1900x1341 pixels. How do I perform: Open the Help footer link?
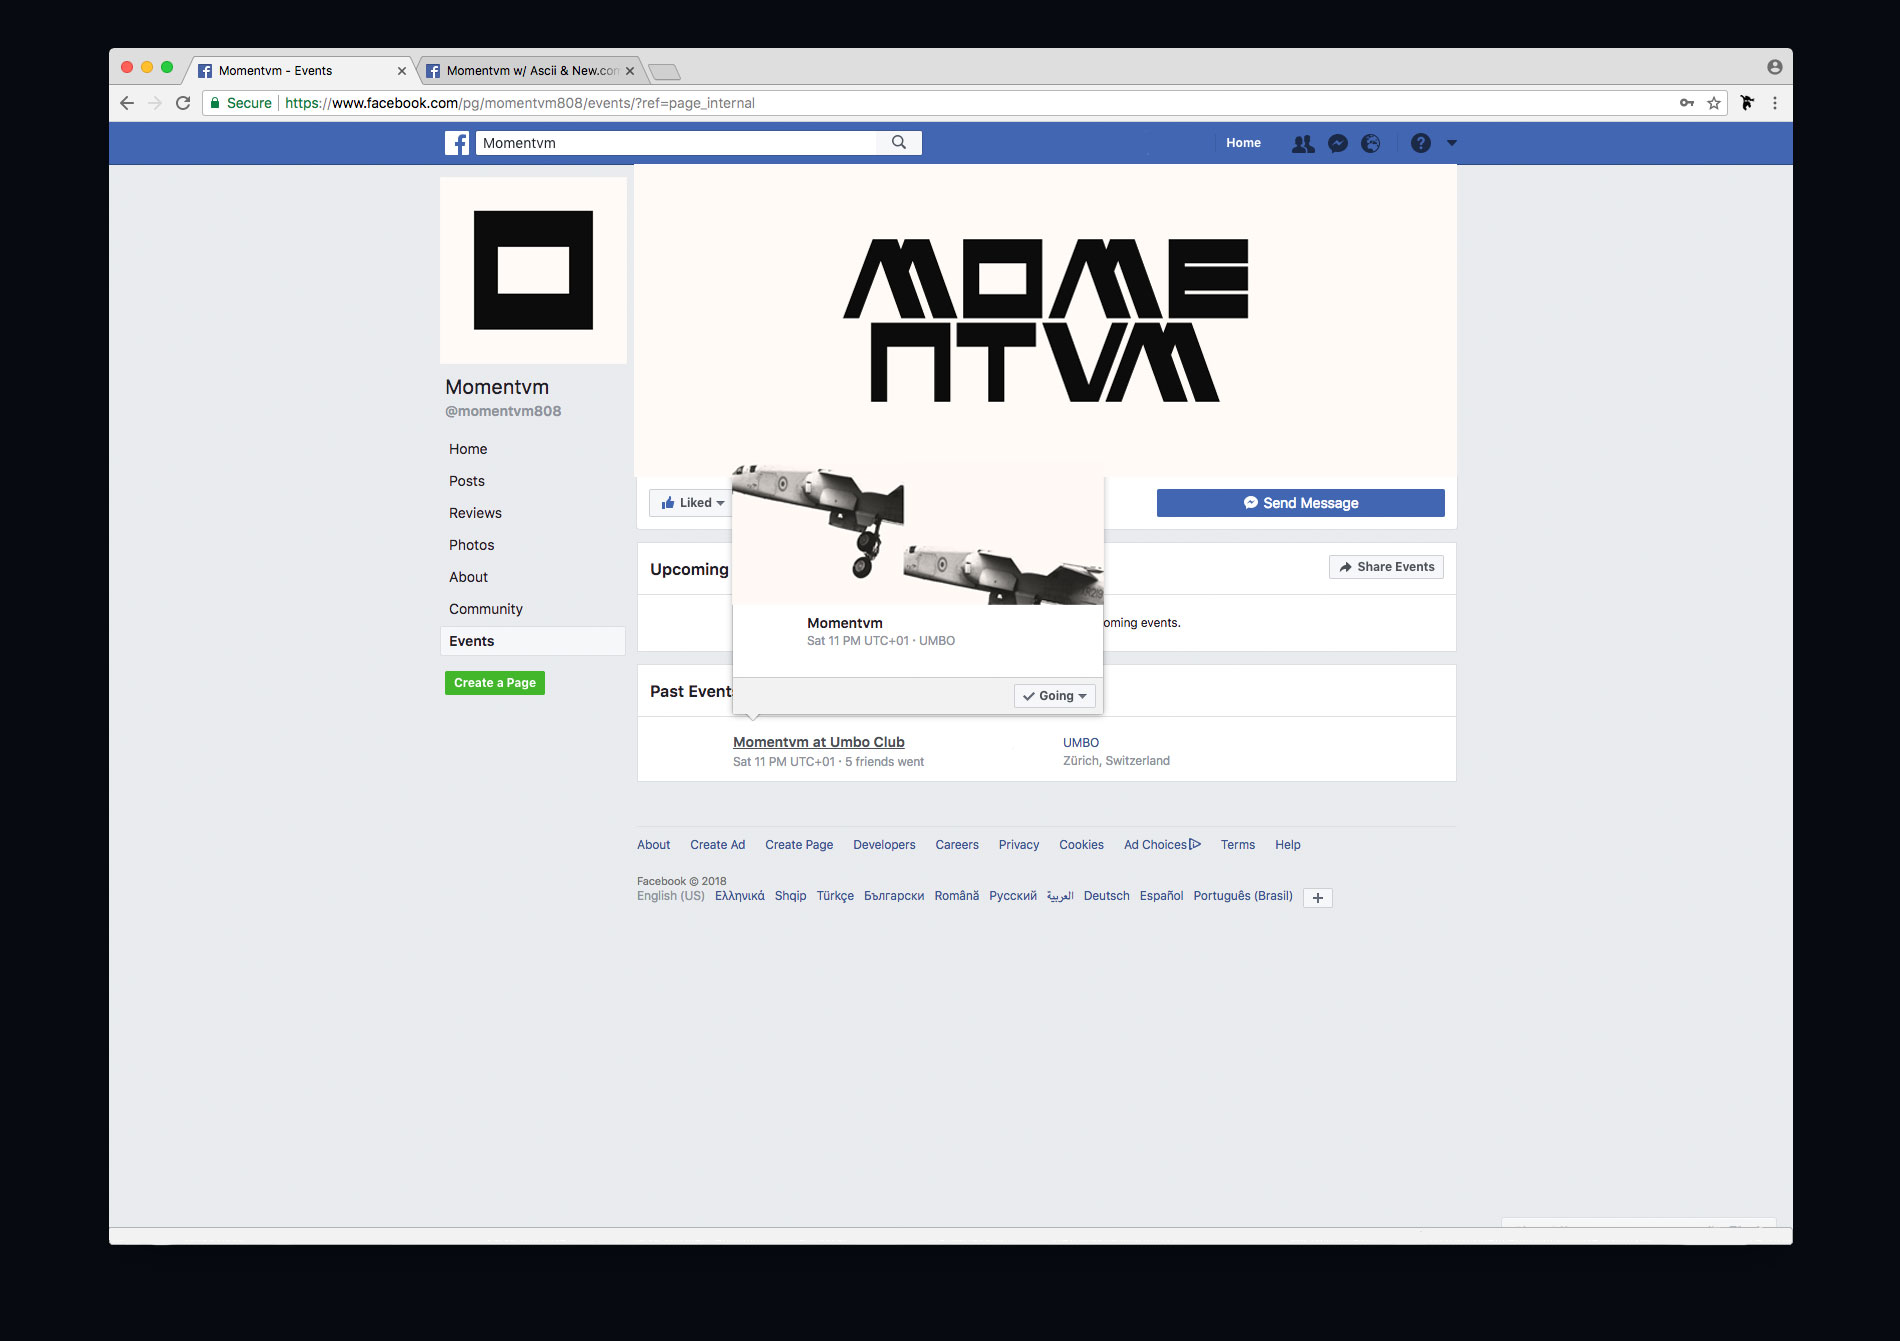(x=1288, y=845)
